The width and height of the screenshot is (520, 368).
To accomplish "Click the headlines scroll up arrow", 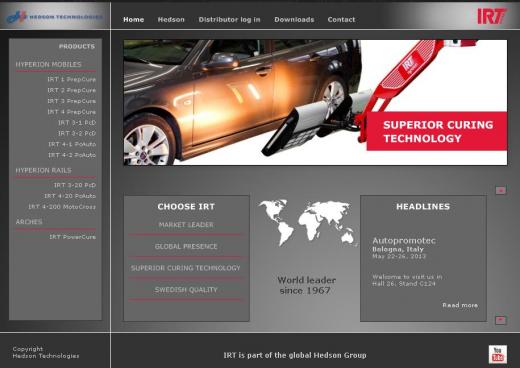I will pos(500,190).
